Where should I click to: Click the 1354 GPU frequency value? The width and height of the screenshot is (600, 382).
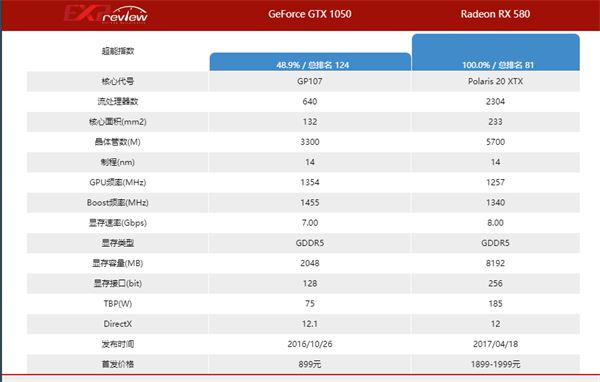(x=310, y=183)
